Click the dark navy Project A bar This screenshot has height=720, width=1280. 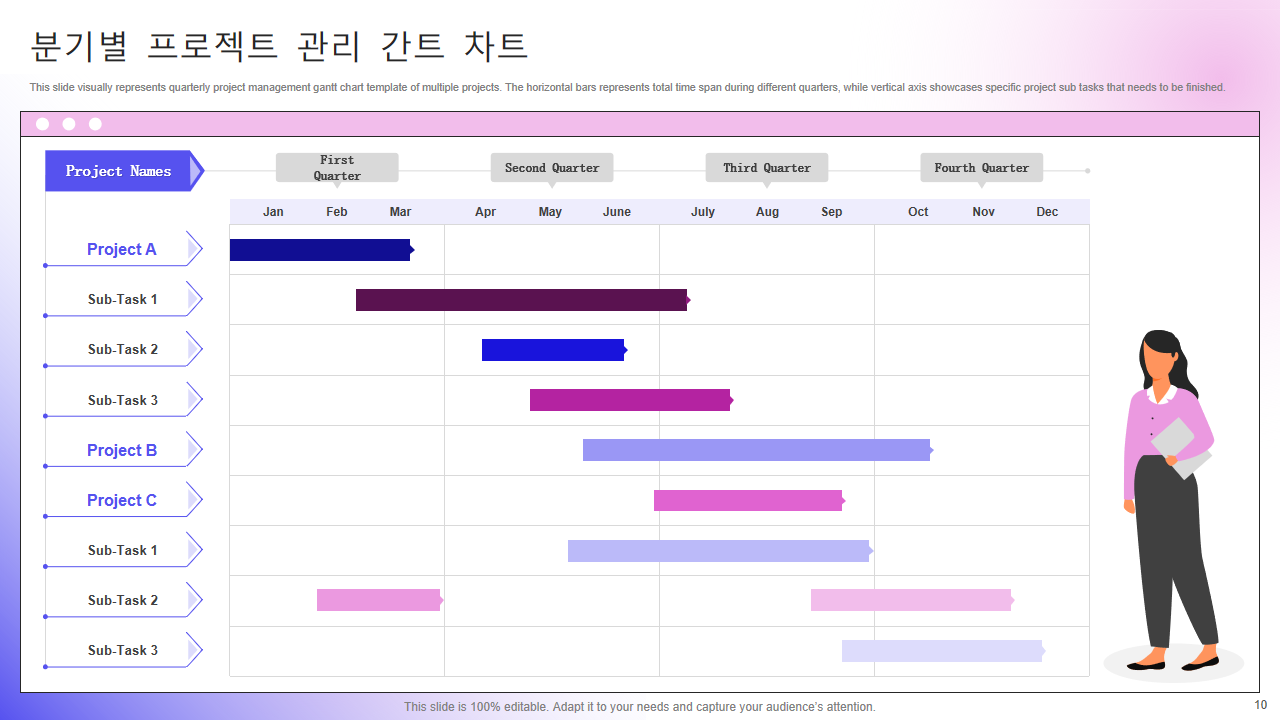(321, 250)
